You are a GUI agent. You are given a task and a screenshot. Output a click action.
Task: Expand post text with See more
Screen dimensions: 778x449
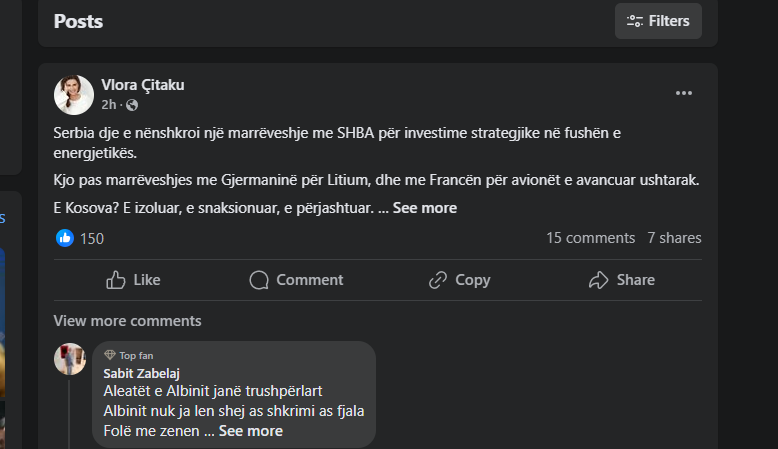click(425, 208)
